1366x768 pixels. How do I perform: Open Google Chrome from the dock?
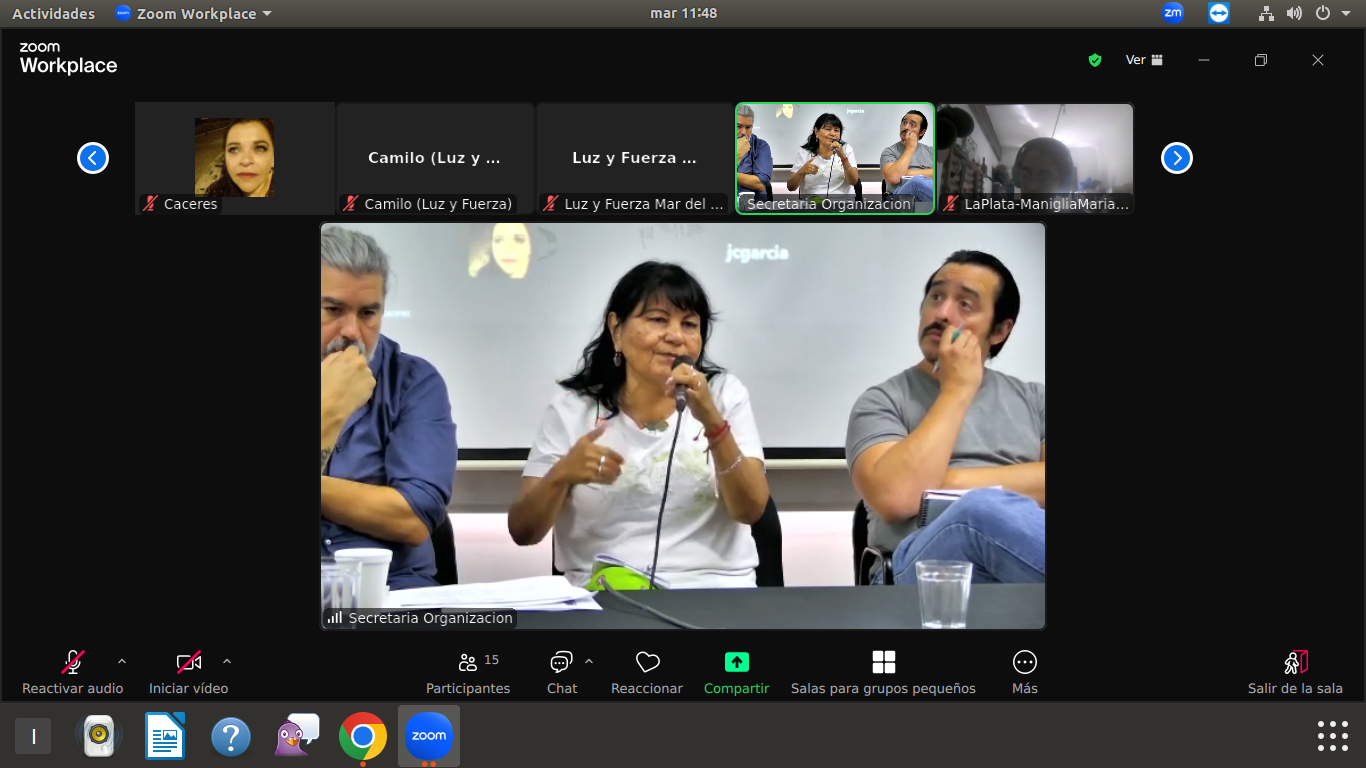click(363, 737)
